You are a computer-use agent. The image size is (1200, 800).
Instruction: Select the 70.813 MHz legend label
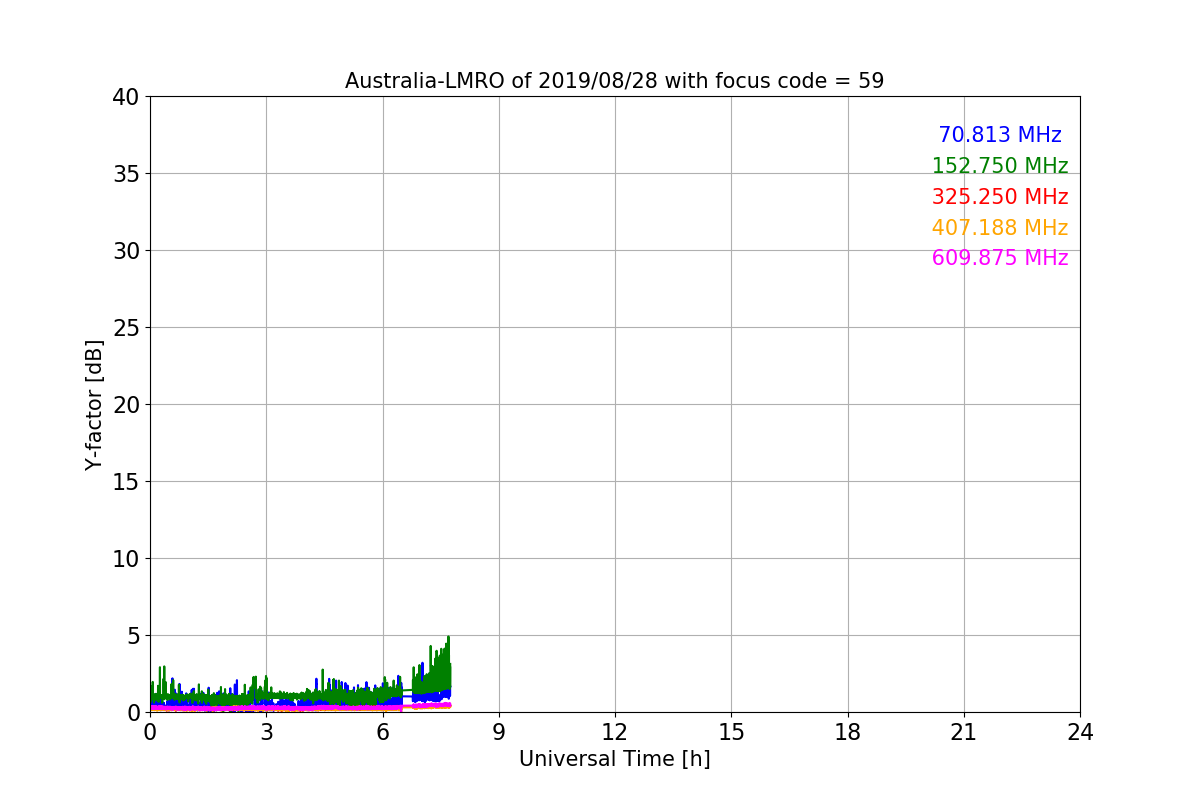click(1000, 135)
